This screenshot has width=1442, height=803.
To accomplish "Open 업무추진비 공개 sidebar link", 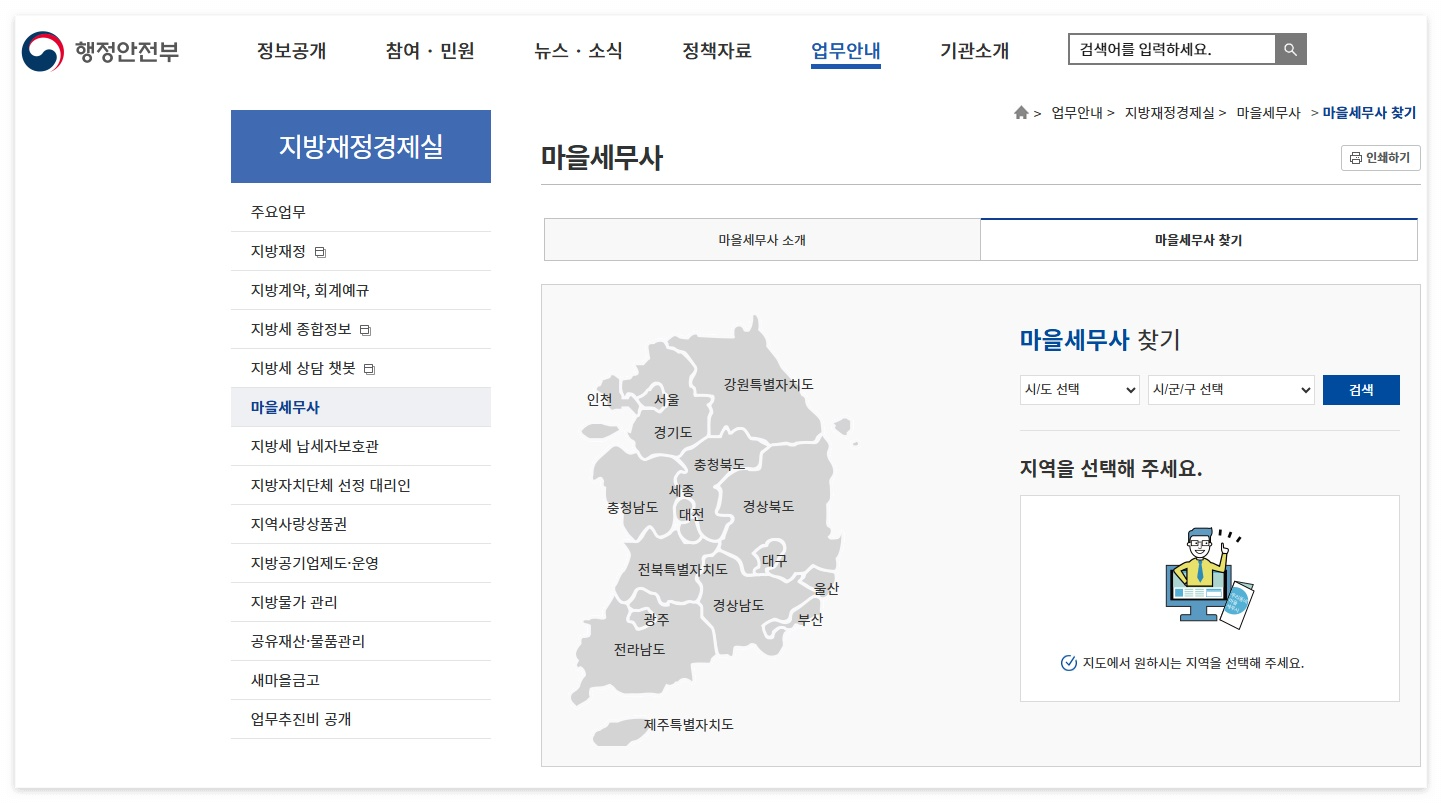I will [361, 719].
